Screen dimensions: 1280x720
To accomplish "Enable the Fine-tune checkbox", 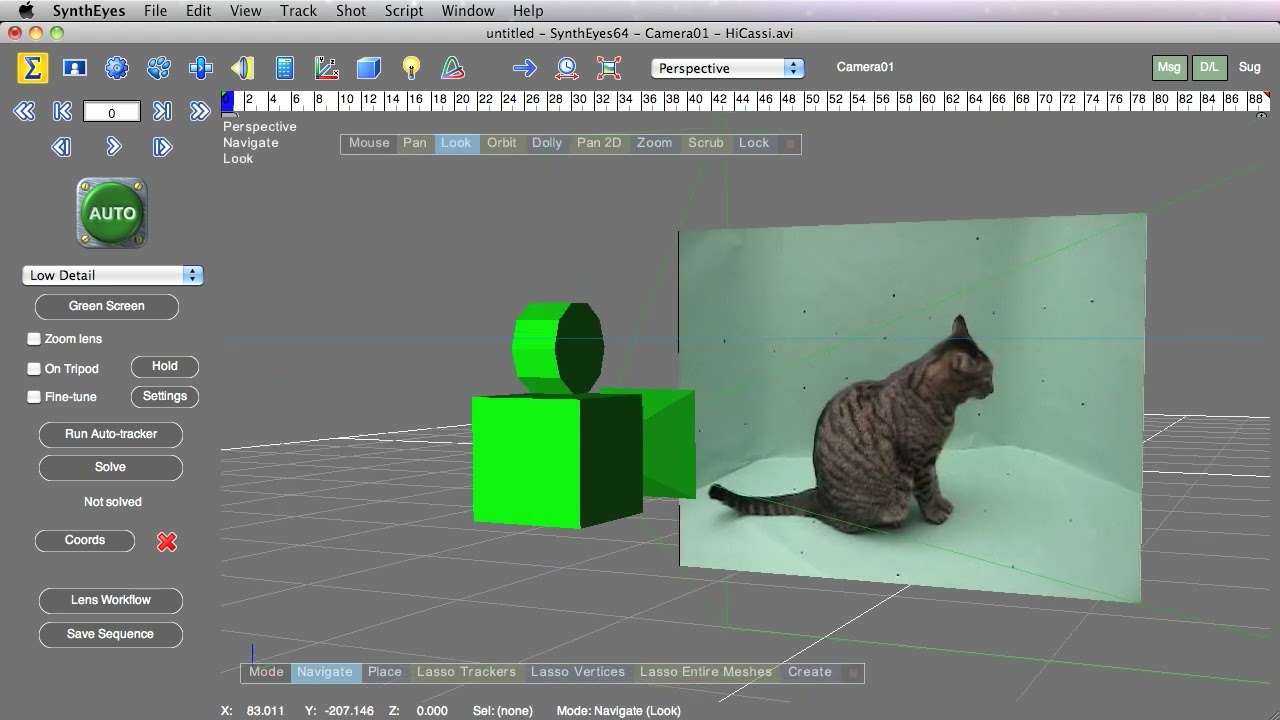I will tap(34, 397).
